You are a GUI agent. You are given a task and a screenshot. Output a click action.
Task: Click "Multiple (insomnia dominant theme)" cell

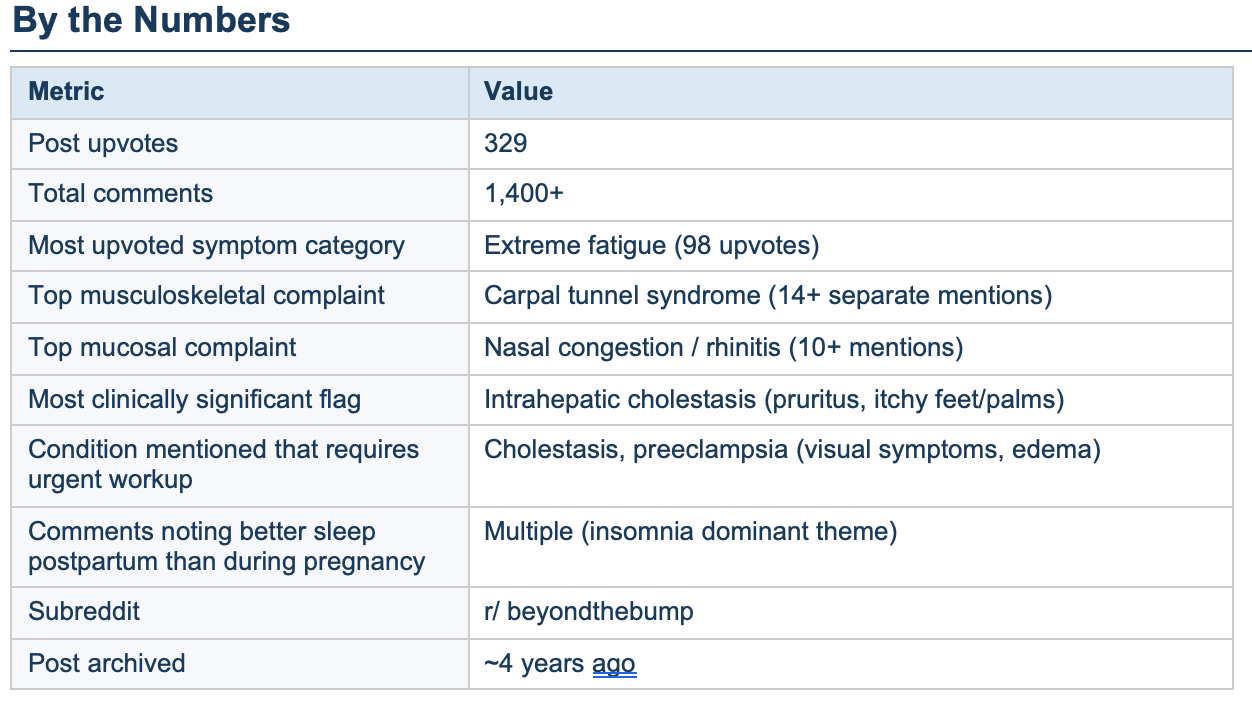[x=690, y=532]
